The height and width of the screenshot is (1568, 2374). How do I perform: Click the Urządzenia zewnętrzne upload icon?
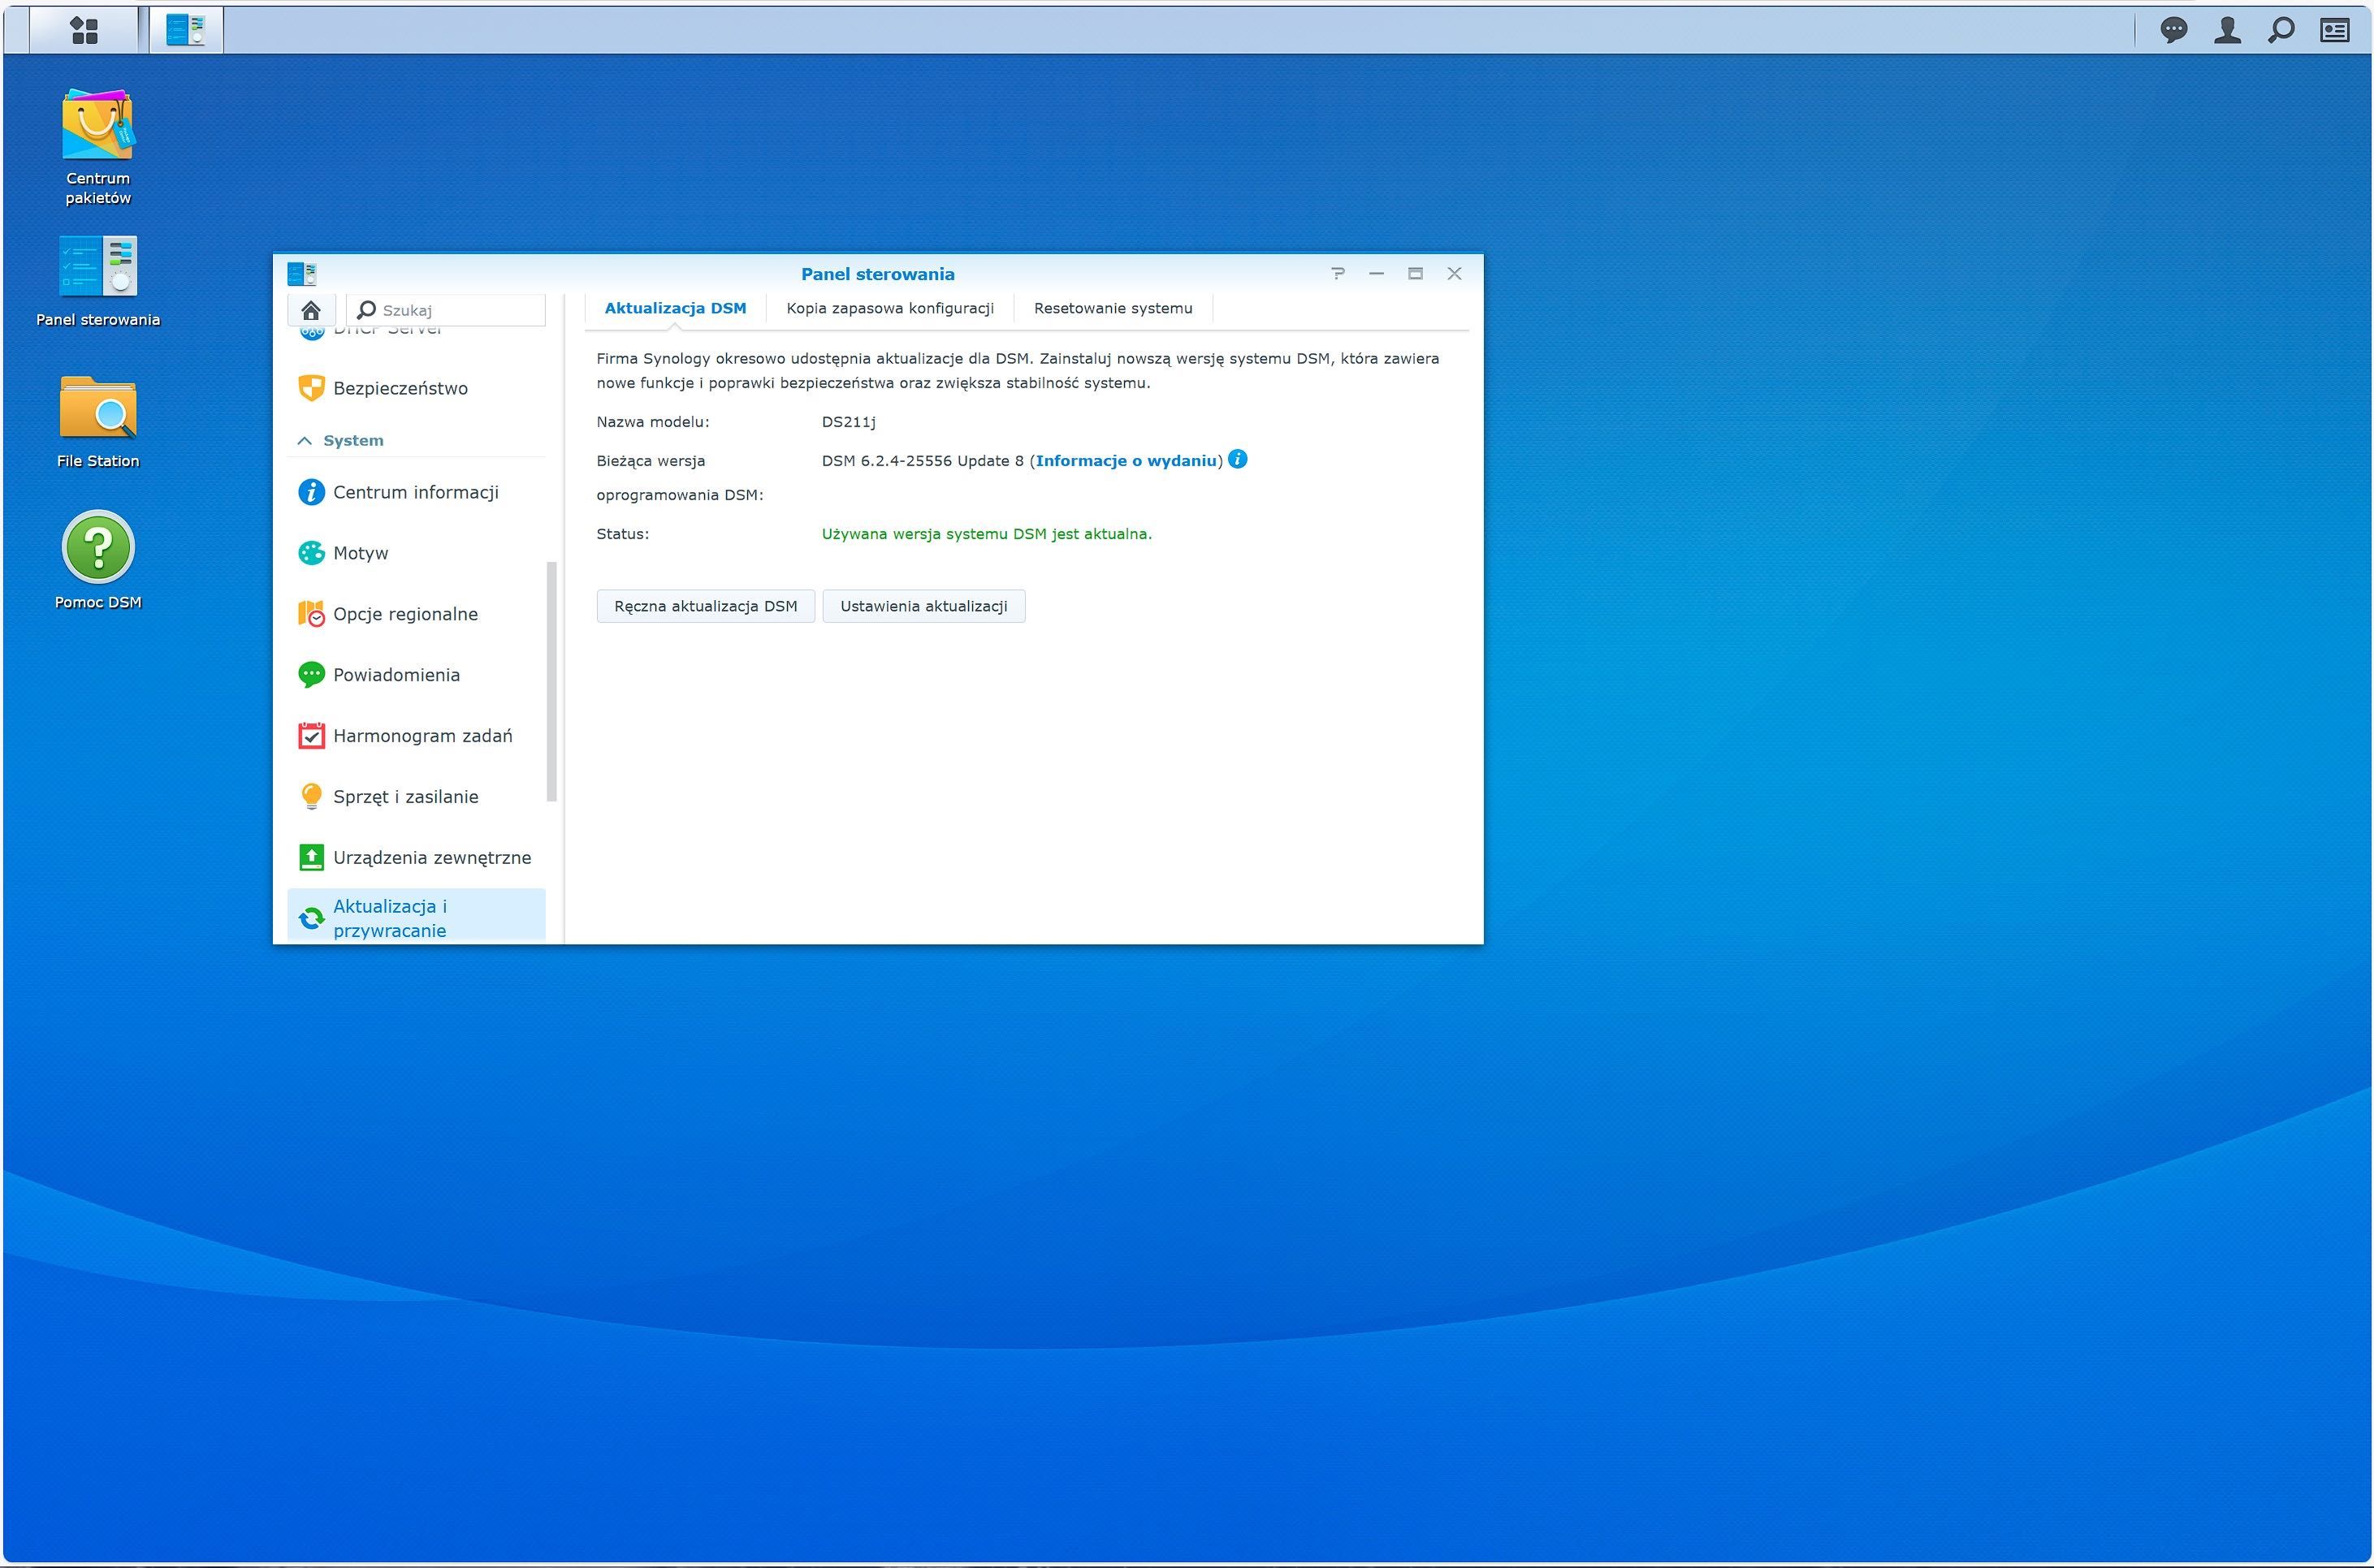[x=312, y=857]
